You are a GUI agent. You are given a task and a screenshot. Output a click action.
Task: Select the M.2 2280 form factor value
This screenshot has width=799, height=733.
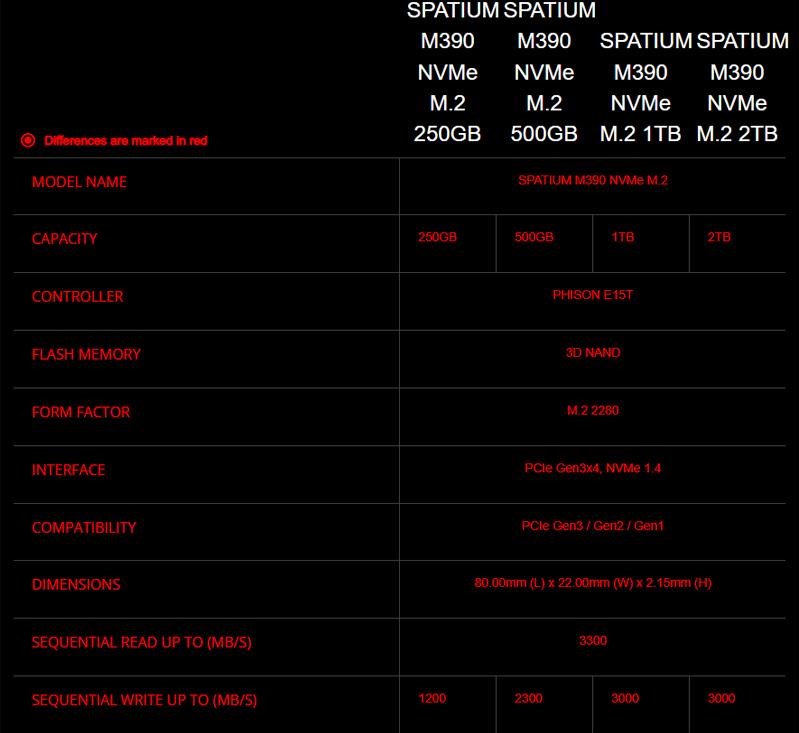pyautogui.click(x=592, y=411)
